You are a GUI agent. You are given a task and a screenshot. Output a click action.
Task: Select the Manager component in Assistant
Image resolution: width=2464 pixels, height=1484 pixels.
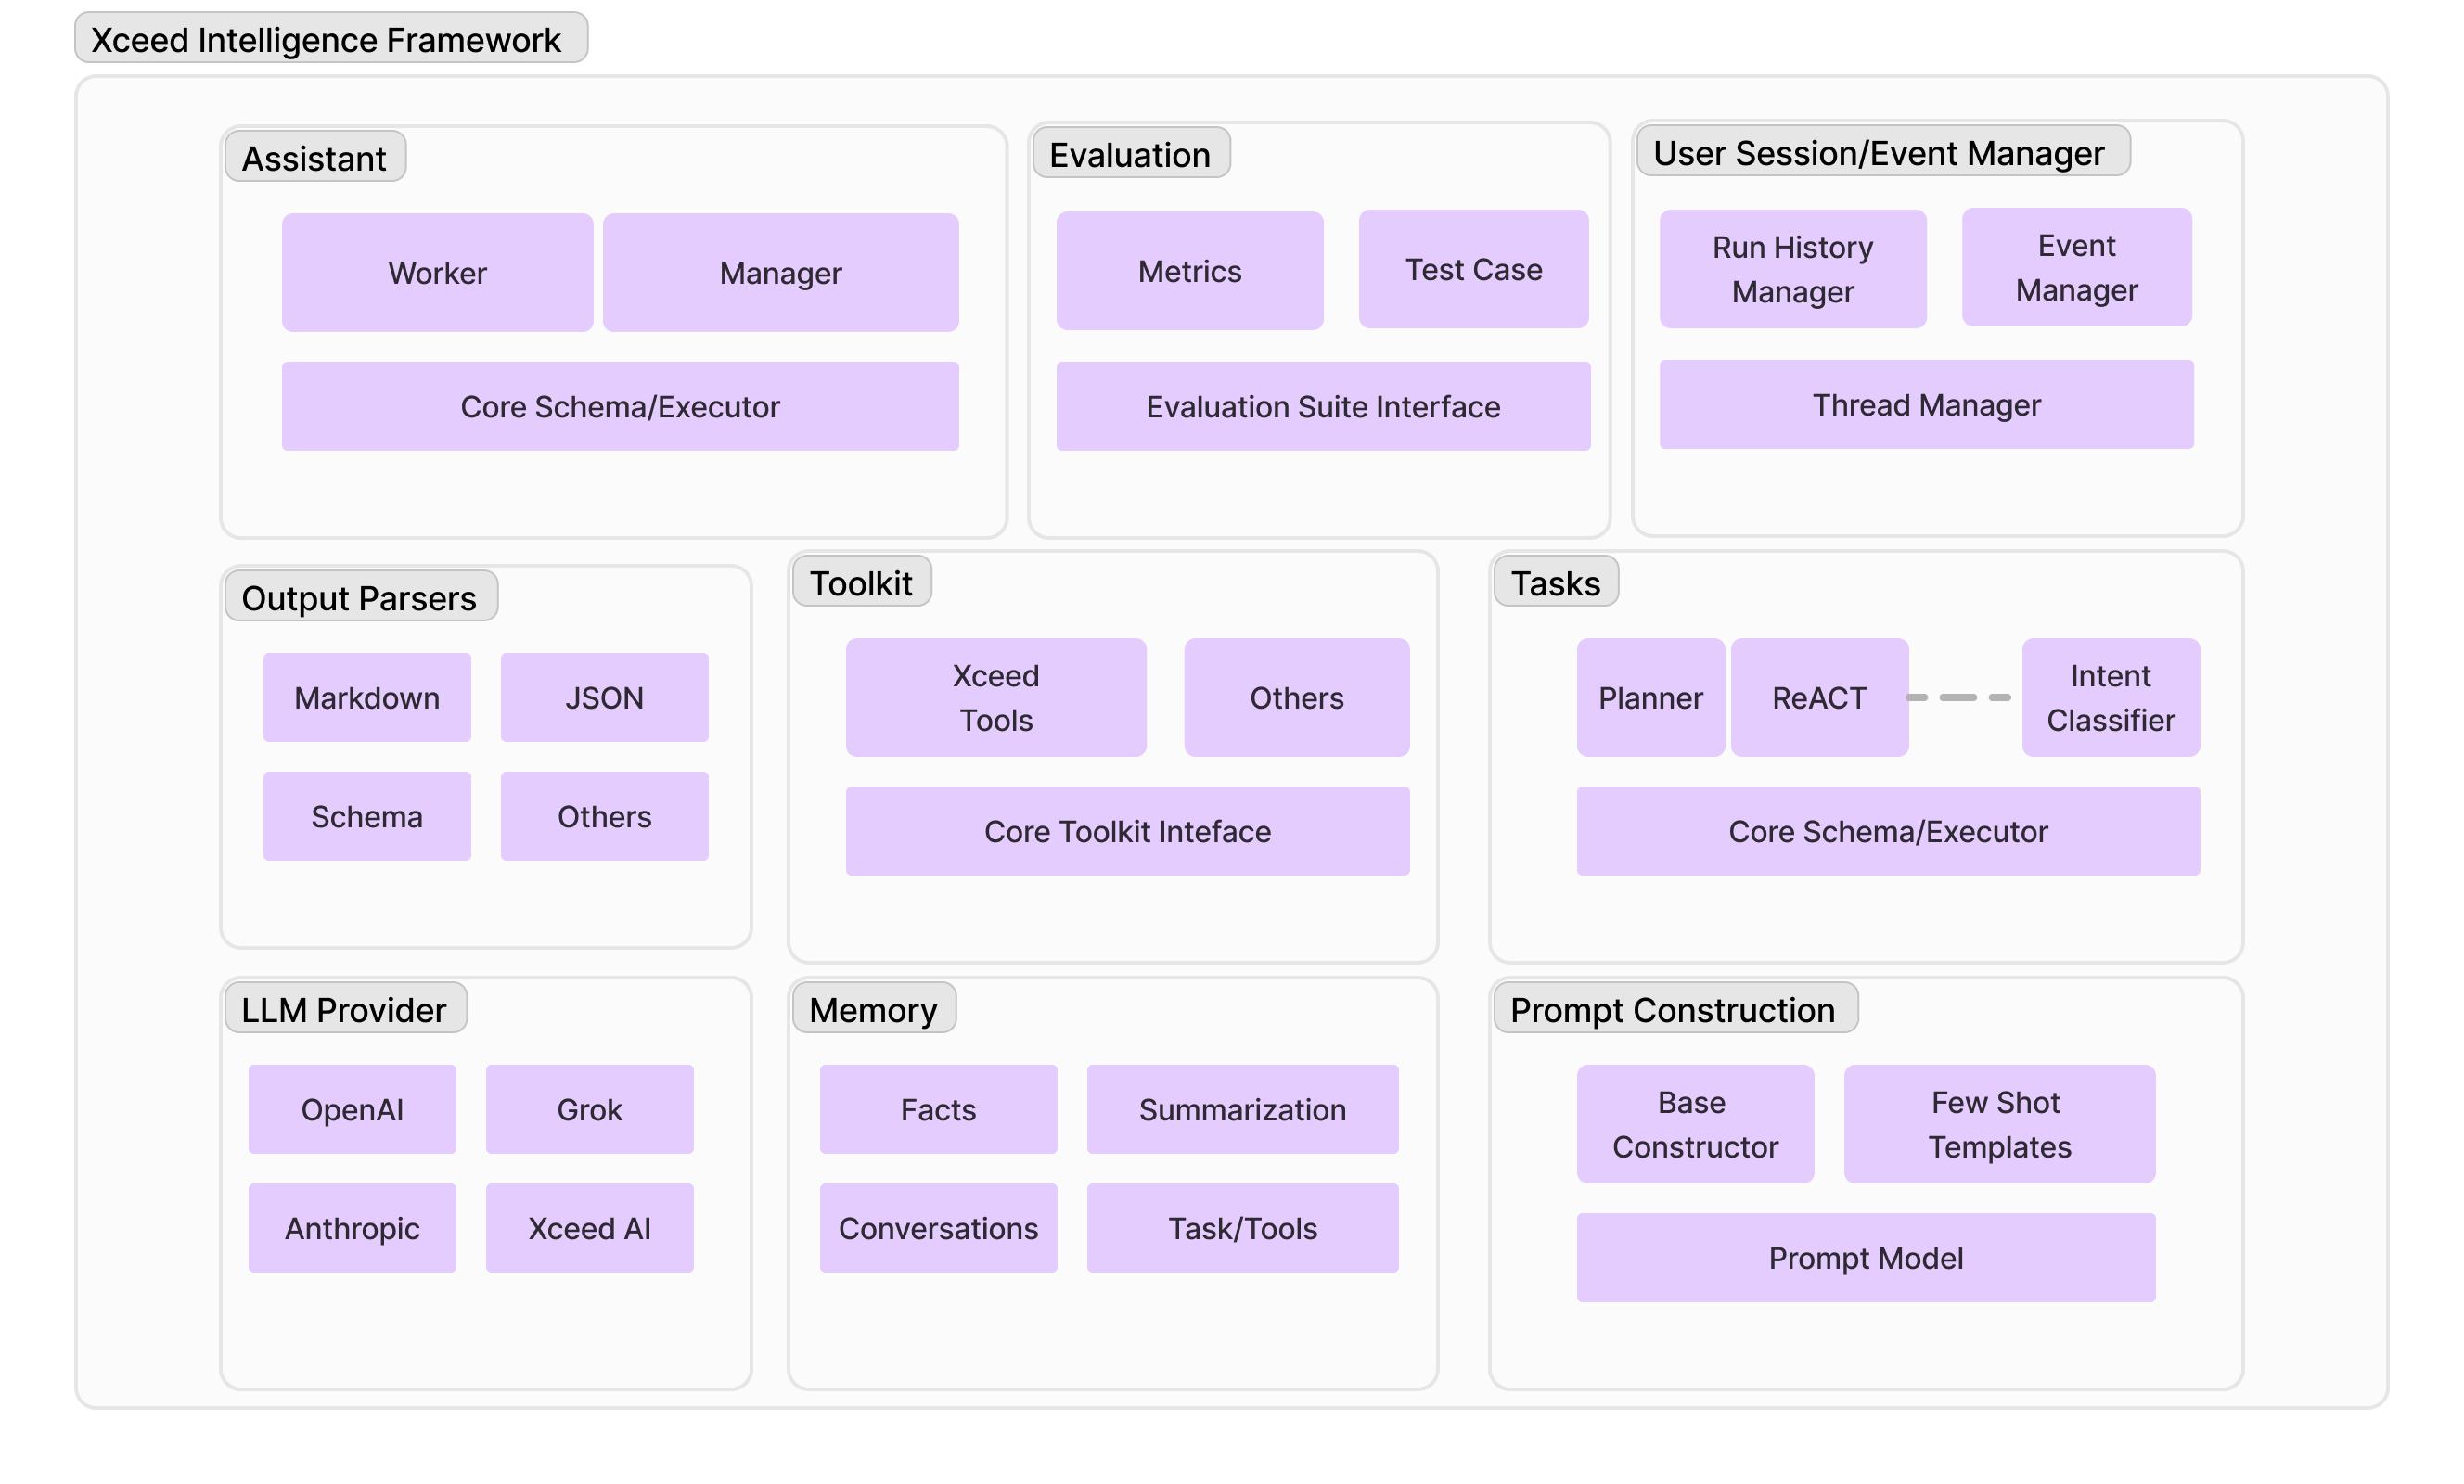tap(783, 269)
